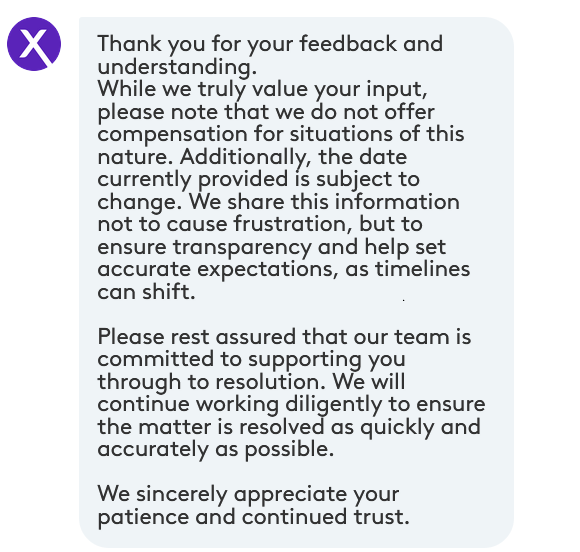Image resolution: width=580 pixels, height=552 pixels.
Task: Click the text "While we truly value your input,"
Action: (262, 89)
